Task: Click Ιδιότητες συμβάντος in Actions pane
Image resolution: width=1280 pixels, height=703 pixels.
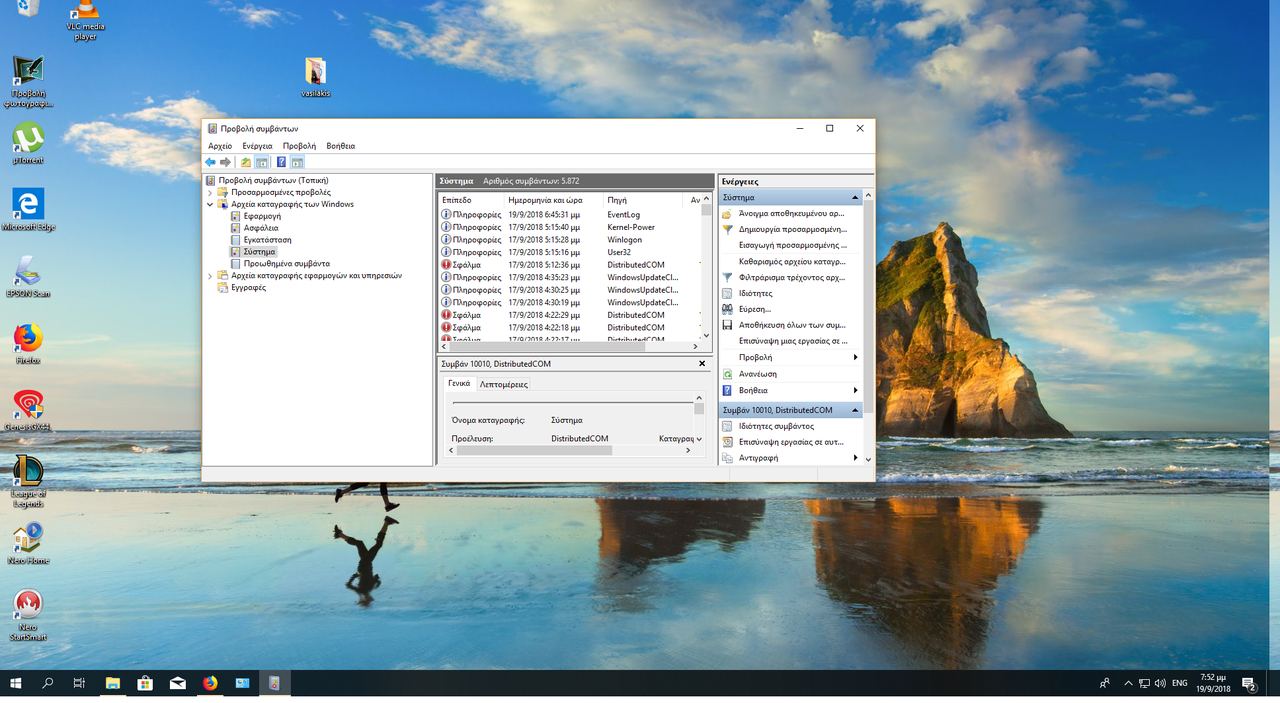Action: click(x=776, y=426)
